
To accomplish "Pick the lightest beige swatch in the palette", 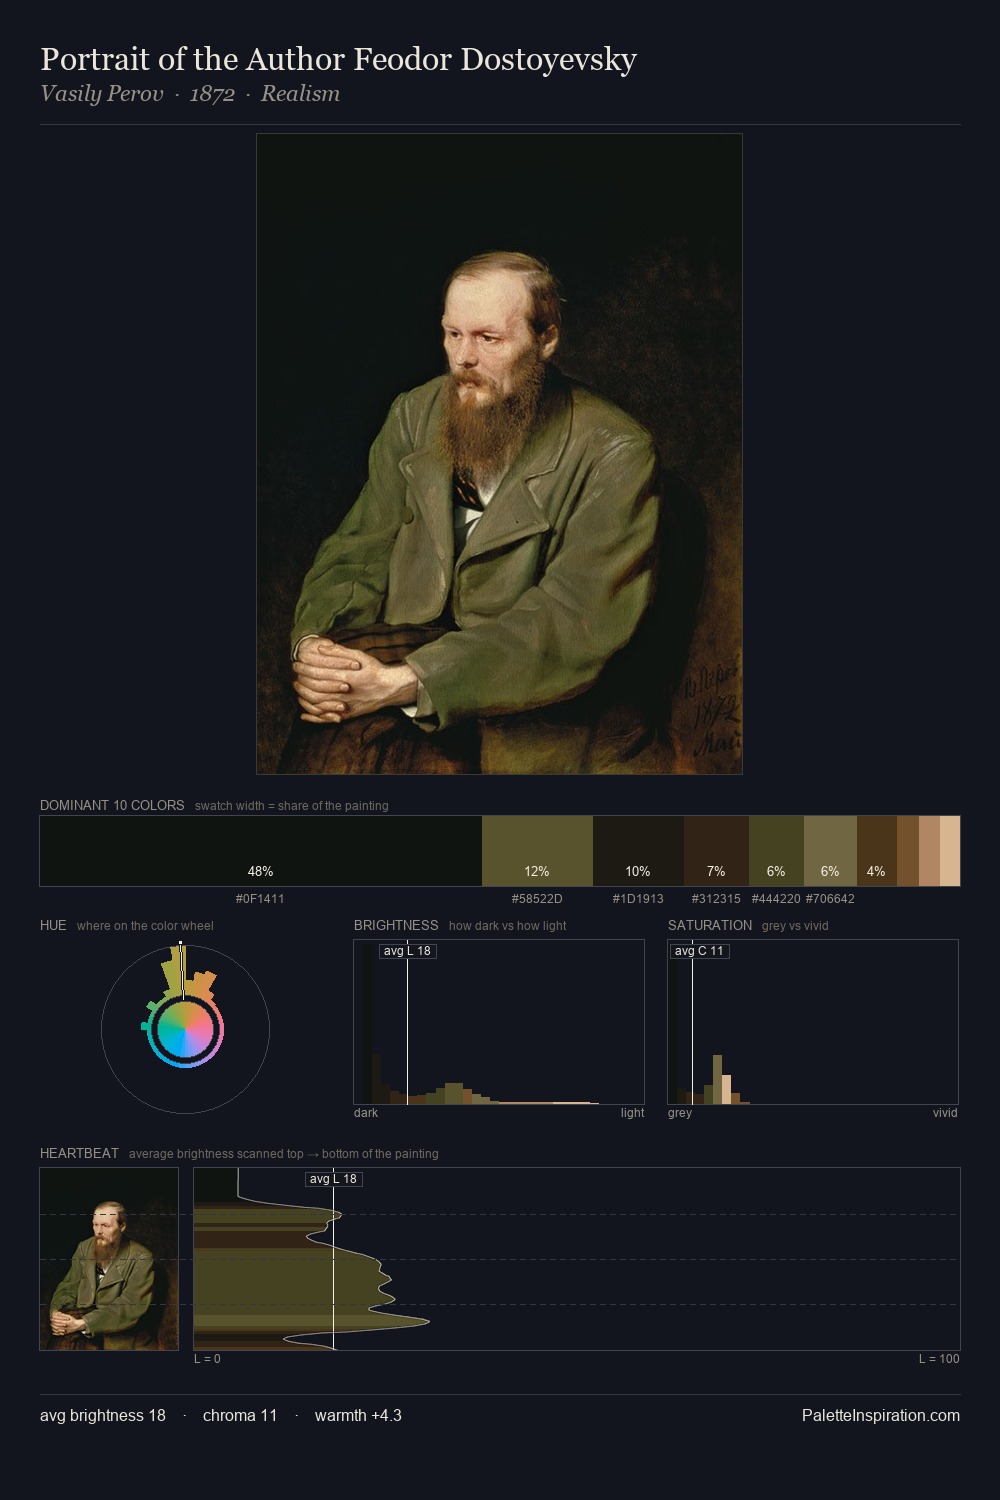I will coord(950,851).
